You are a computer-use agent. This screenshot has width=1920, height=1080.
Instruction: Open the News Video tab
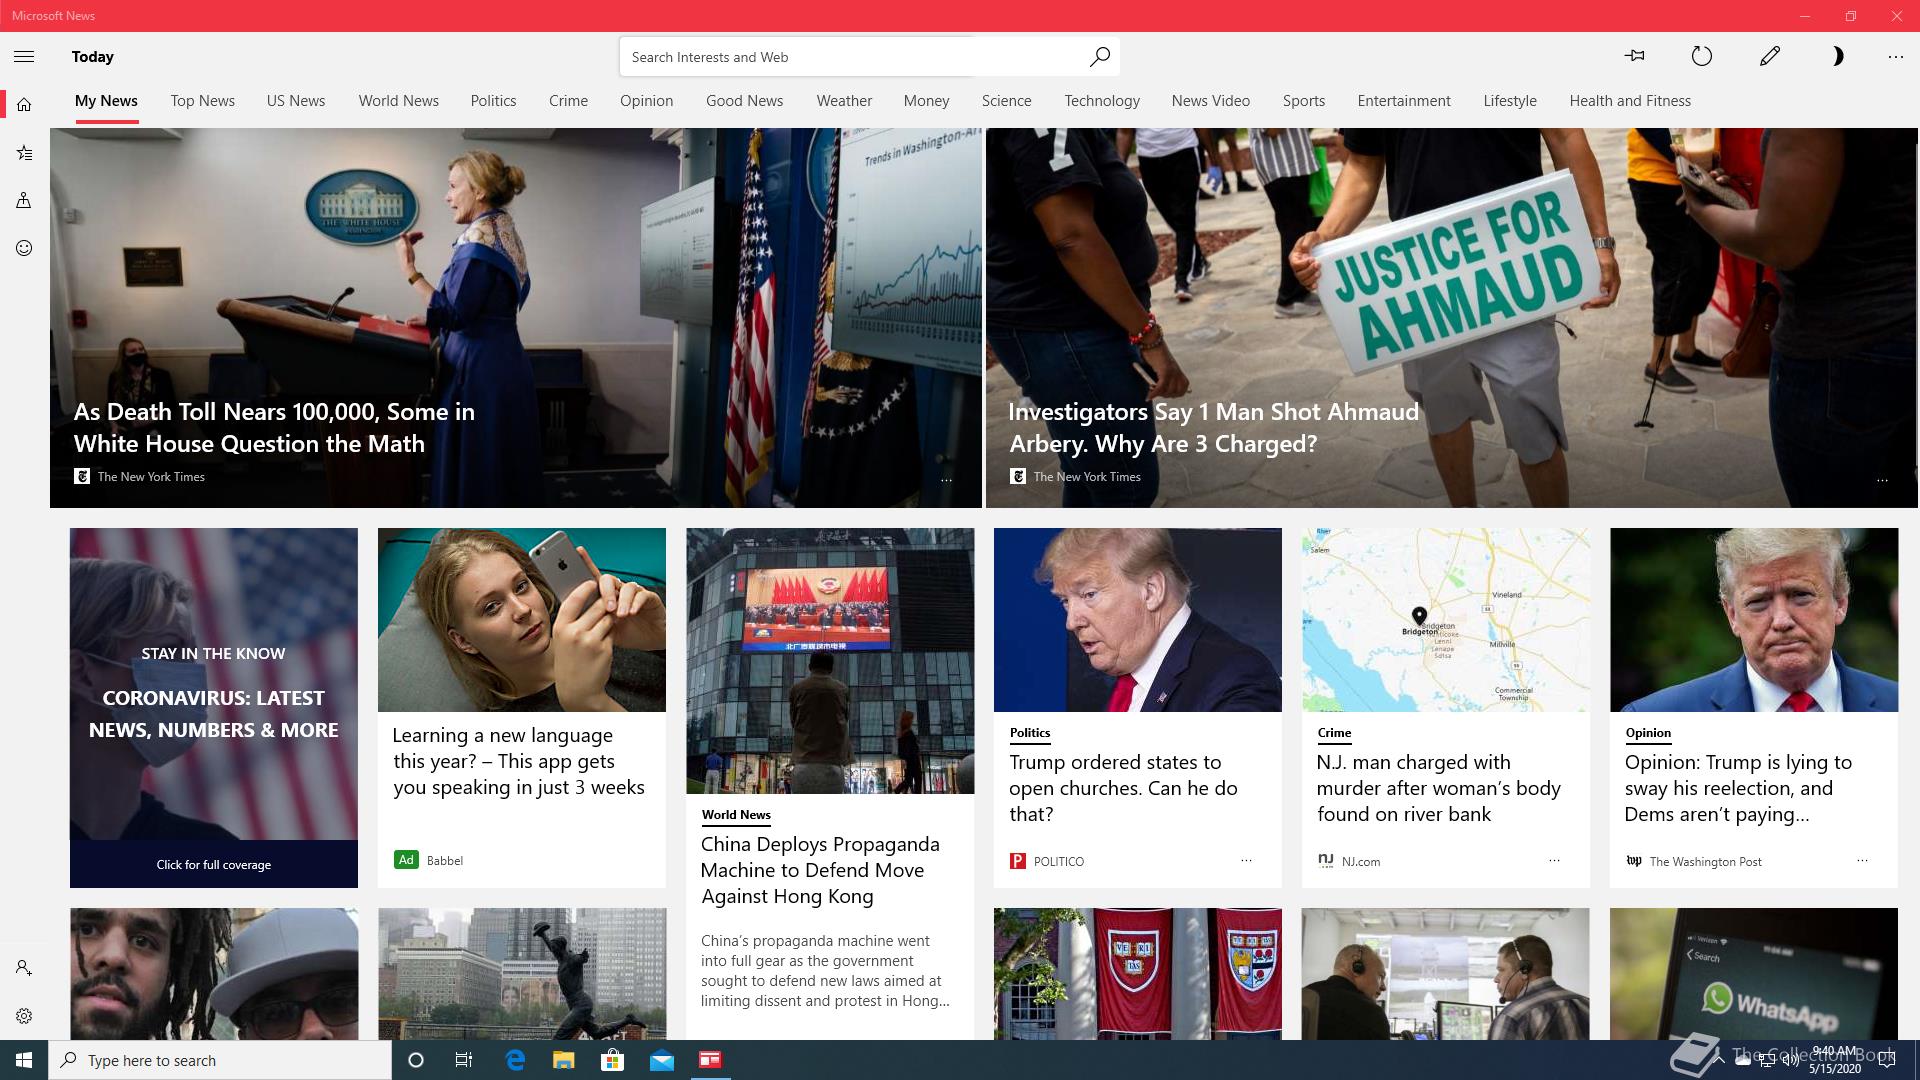1211,101
